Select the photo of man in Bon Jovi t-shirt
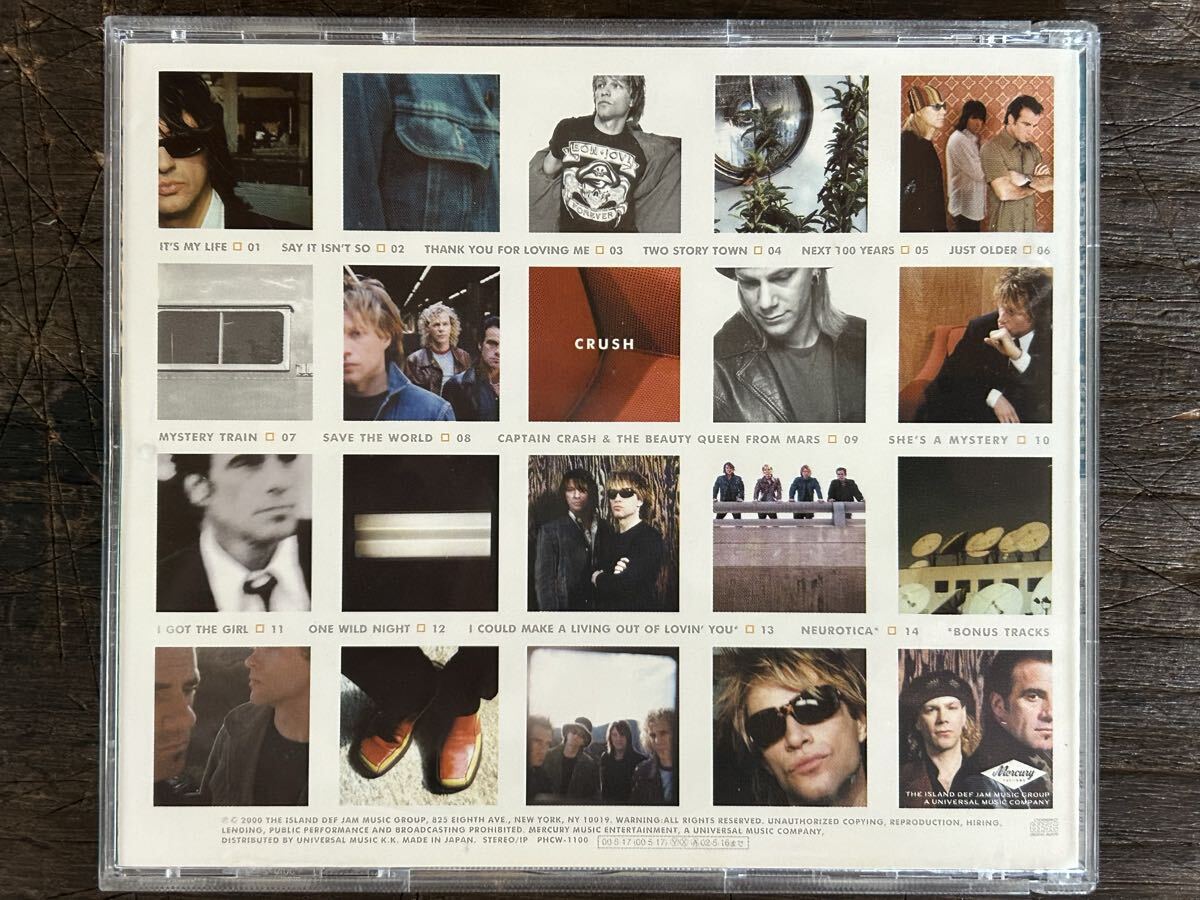Screen dimensions: 1200x900 coord(605,154)
